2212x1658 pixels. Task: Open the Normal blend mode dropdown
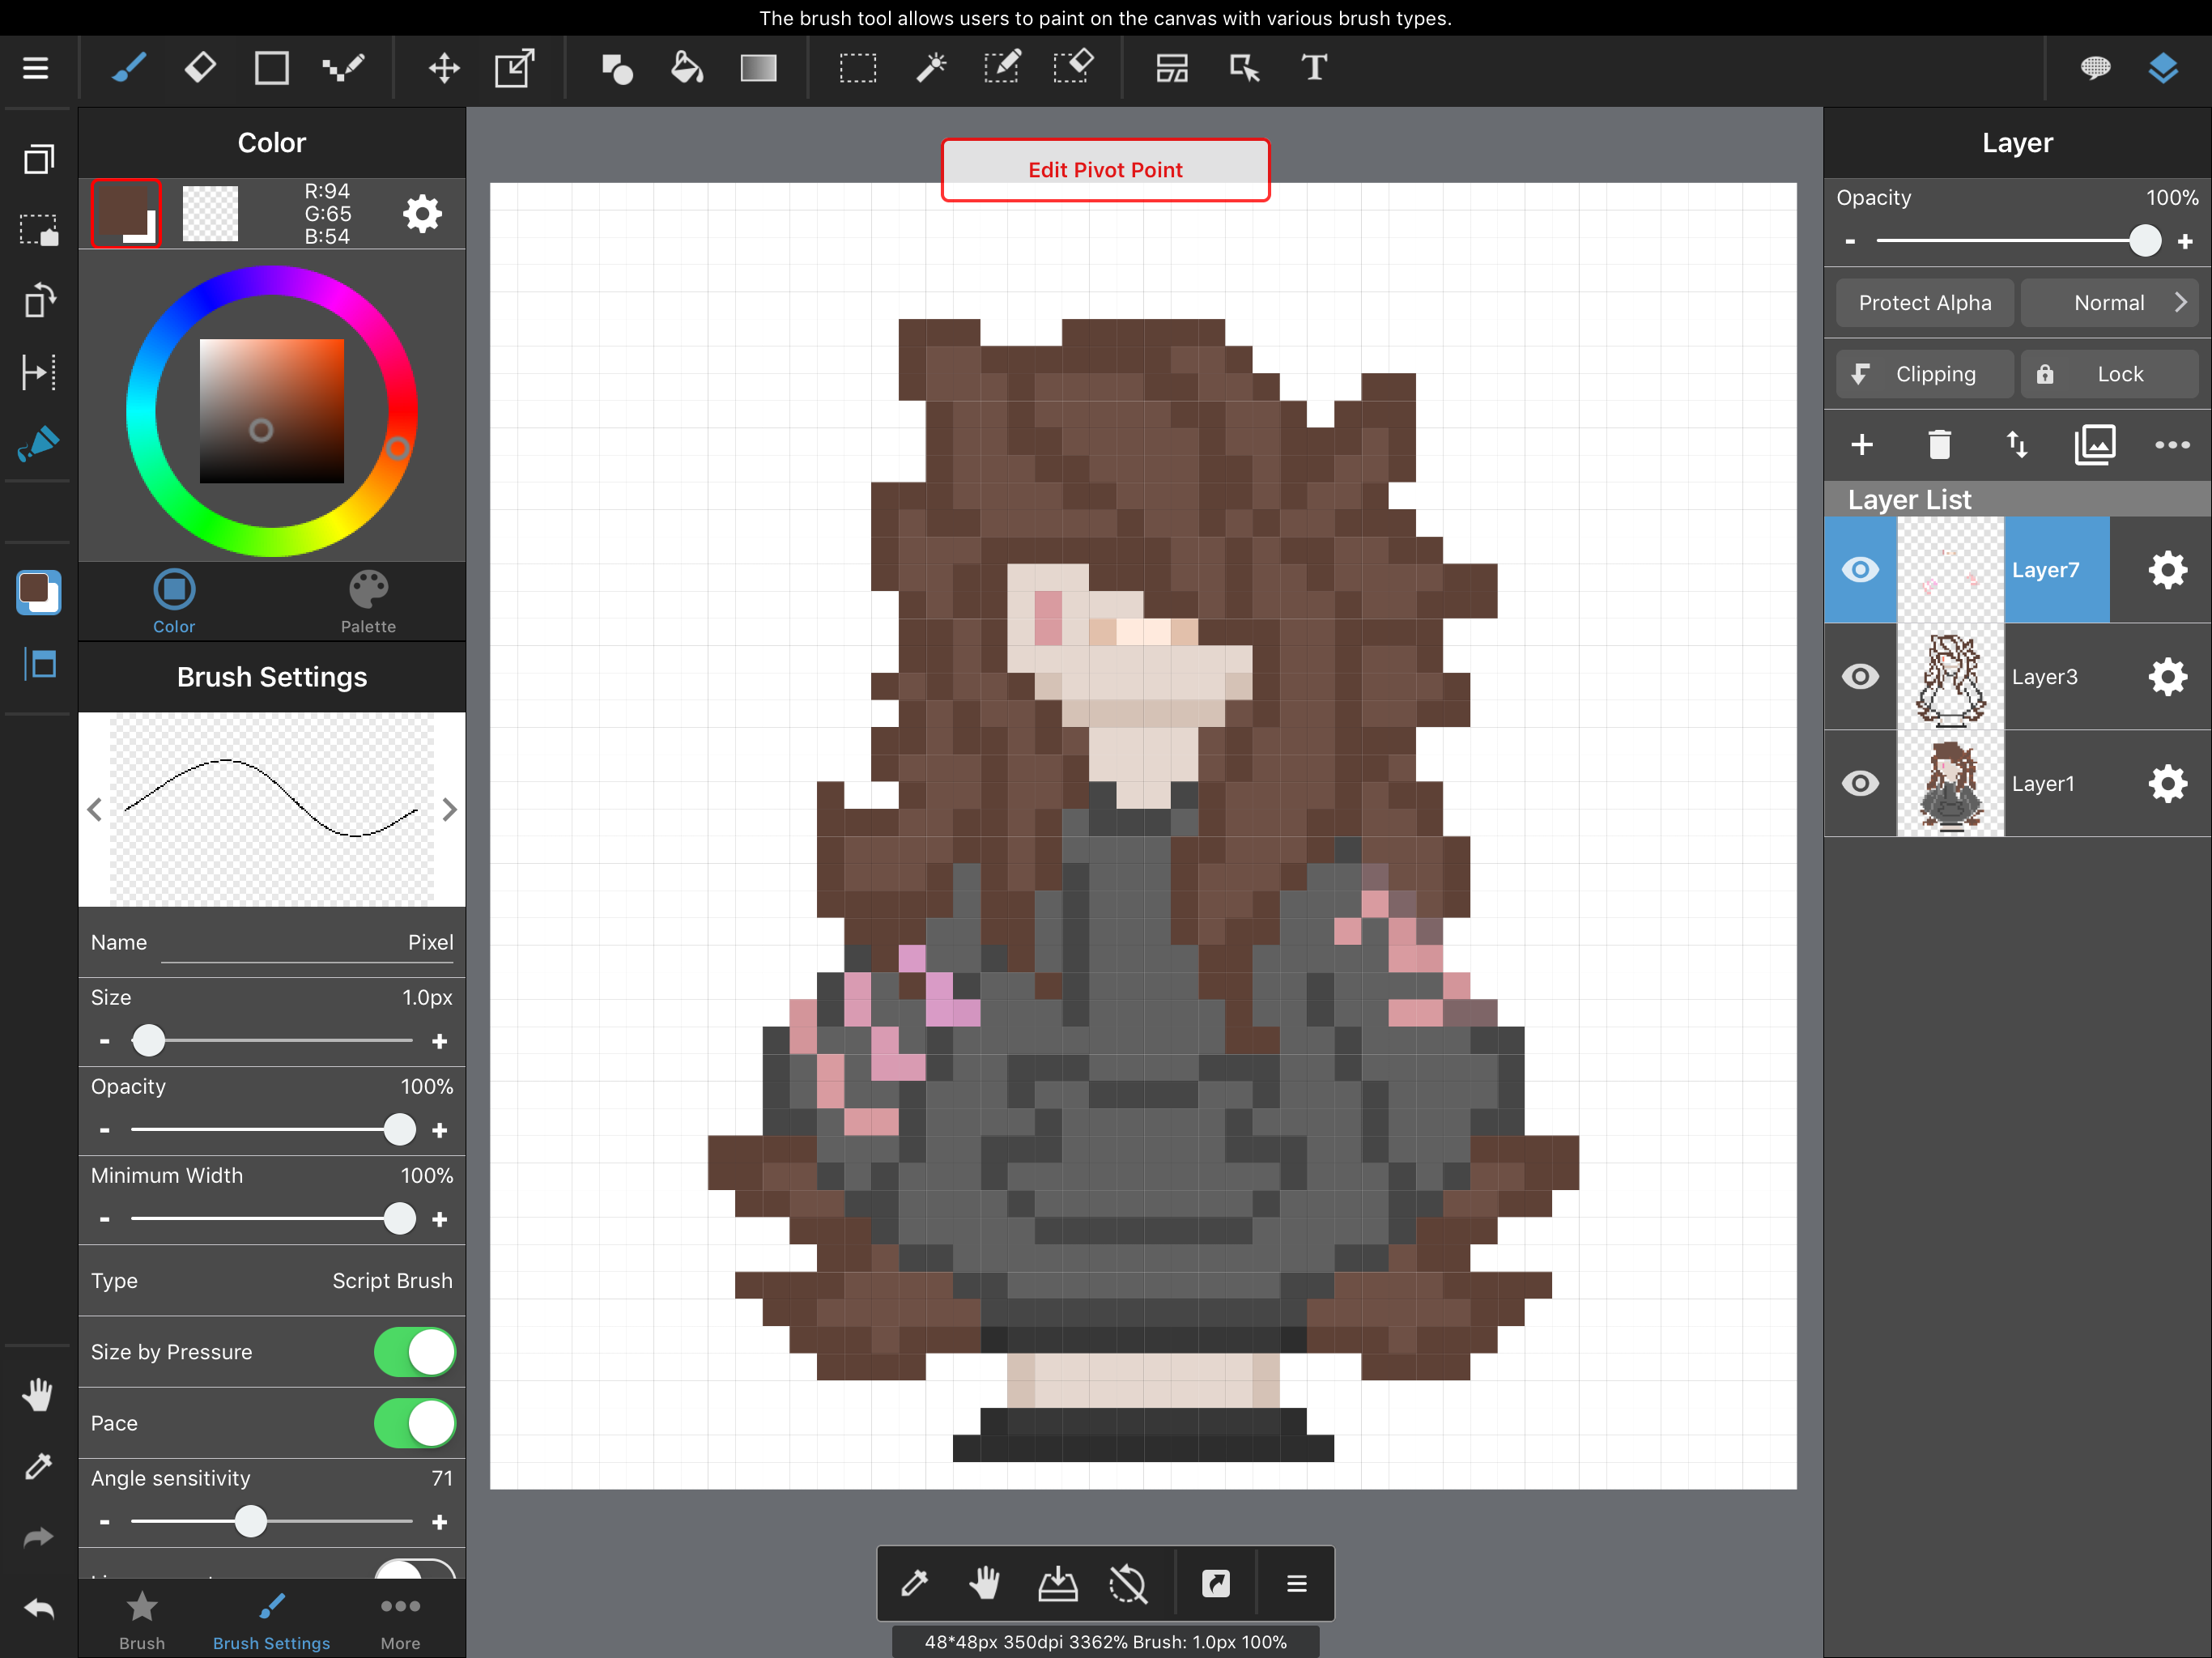(2110, 303)
